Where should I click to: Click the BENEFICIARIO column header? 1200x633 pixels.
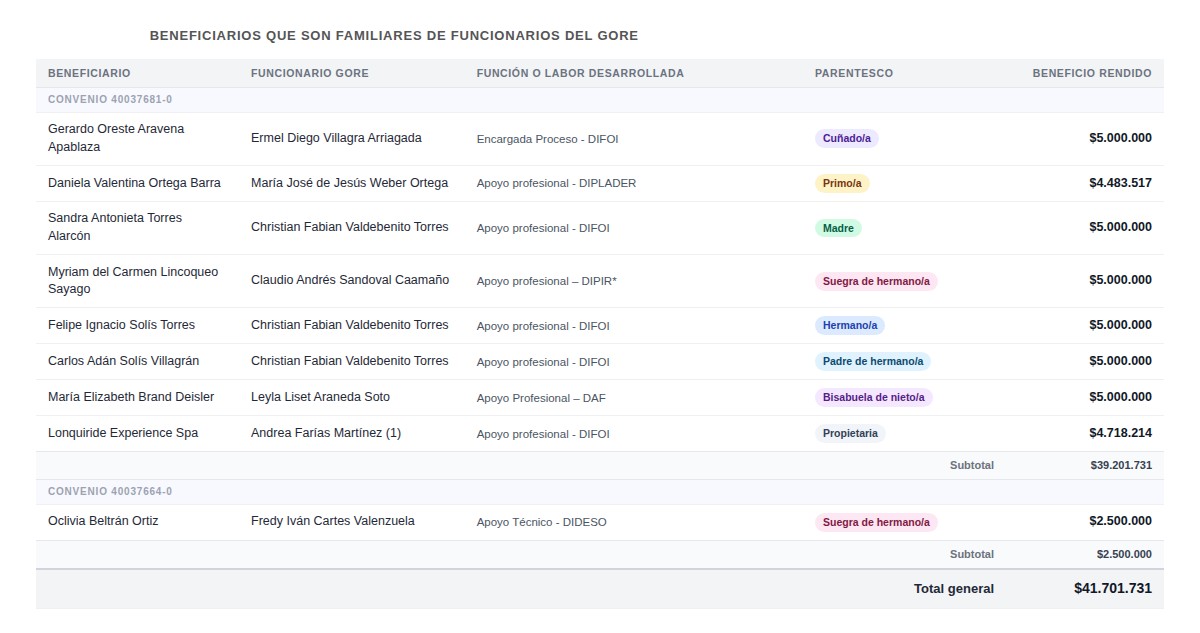click(x=89, y=73)
